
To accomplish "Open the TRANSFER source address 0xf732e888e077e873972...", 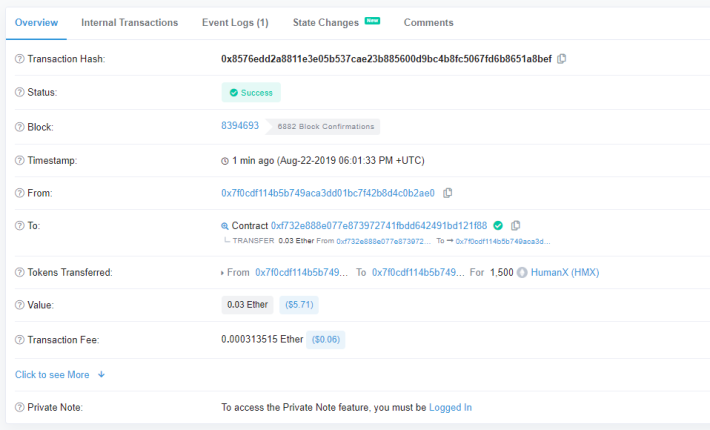I will tap(384, 241).
